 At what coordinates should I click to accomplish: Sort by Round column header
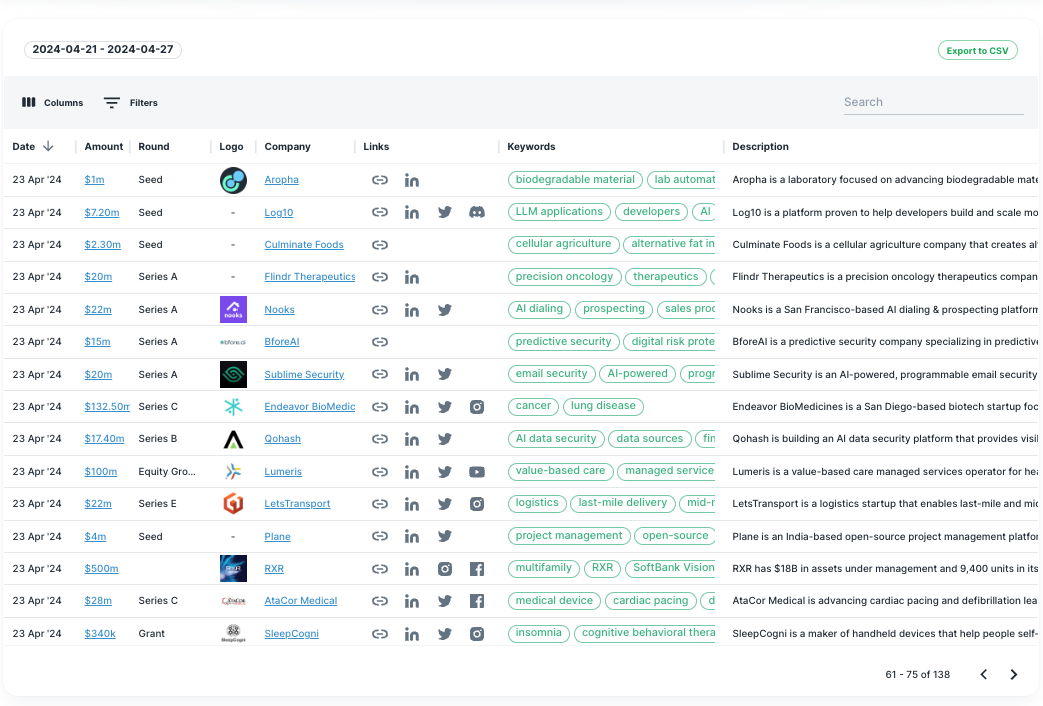tap(154, 146)
